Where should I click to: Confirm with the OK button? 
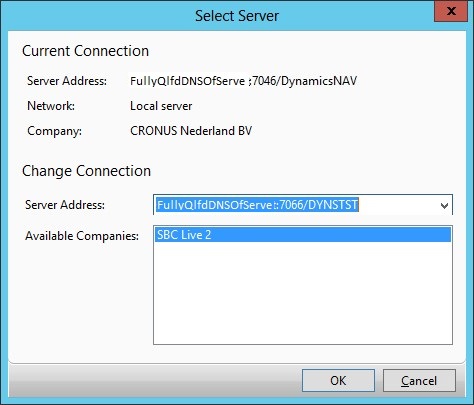(338, 380)
